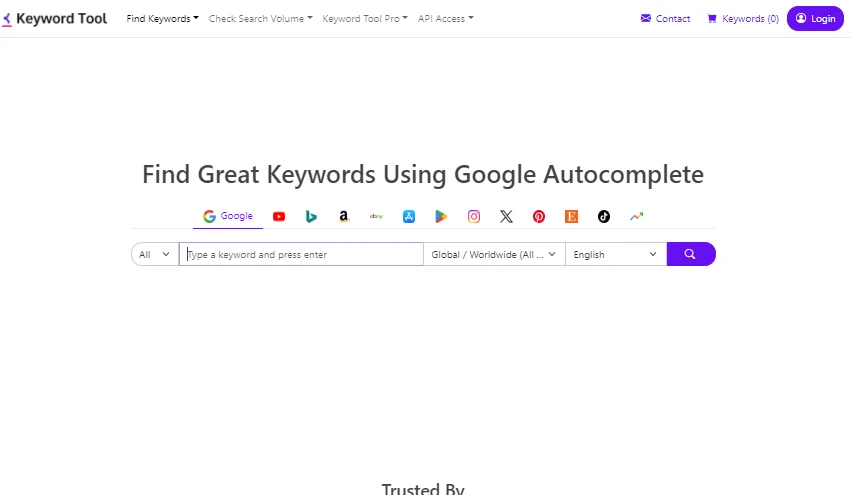850x495 pixels.
Task: Open the App Store keyword tab
Action: click(409, 217)
